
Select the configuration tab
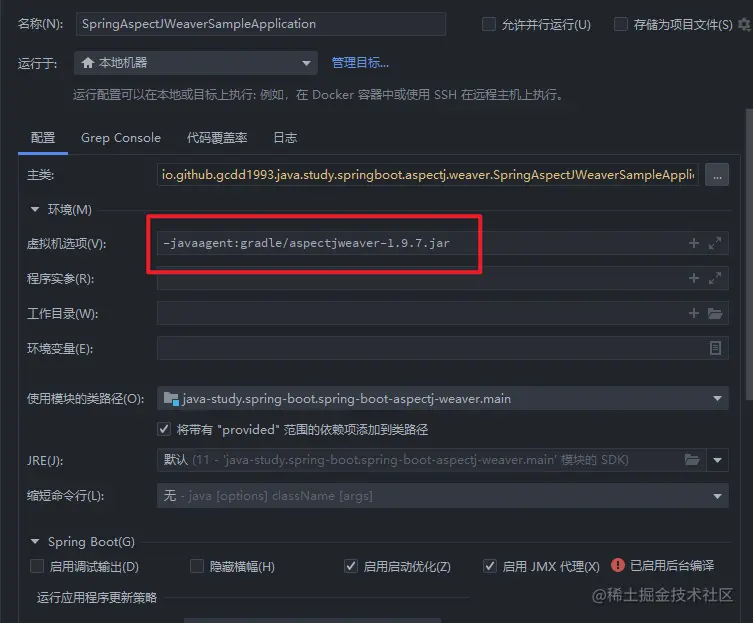[x=43, y=138]
